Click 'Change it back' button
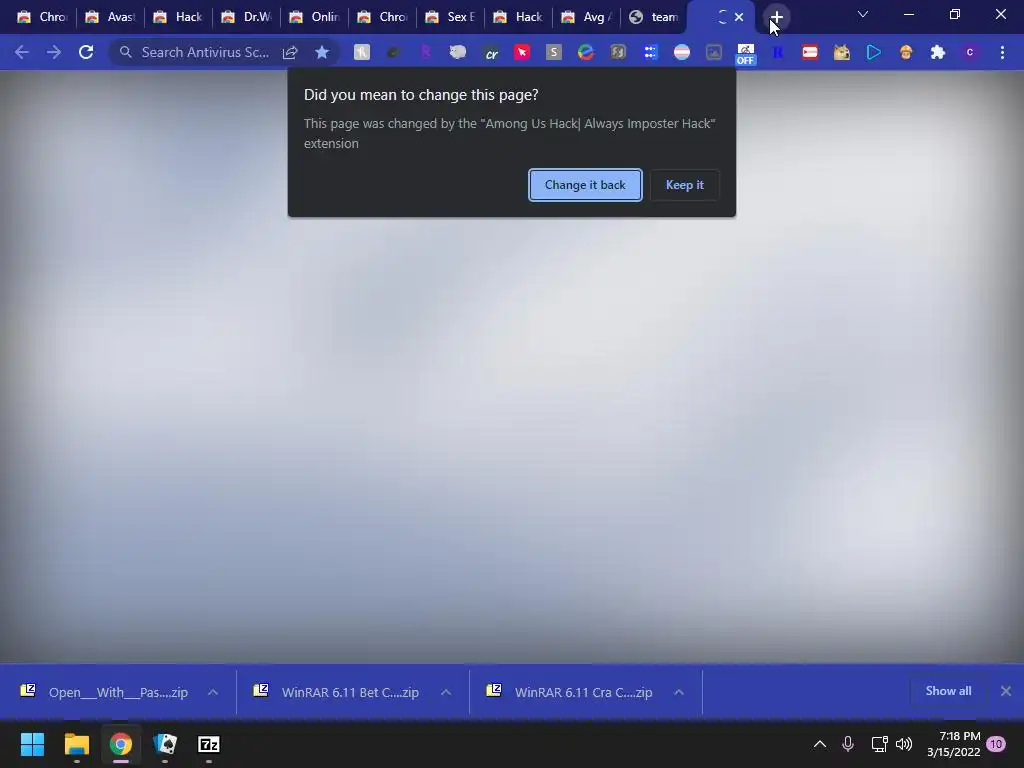The width and height of the screenshot is (1024, 768). click(585, 185)
